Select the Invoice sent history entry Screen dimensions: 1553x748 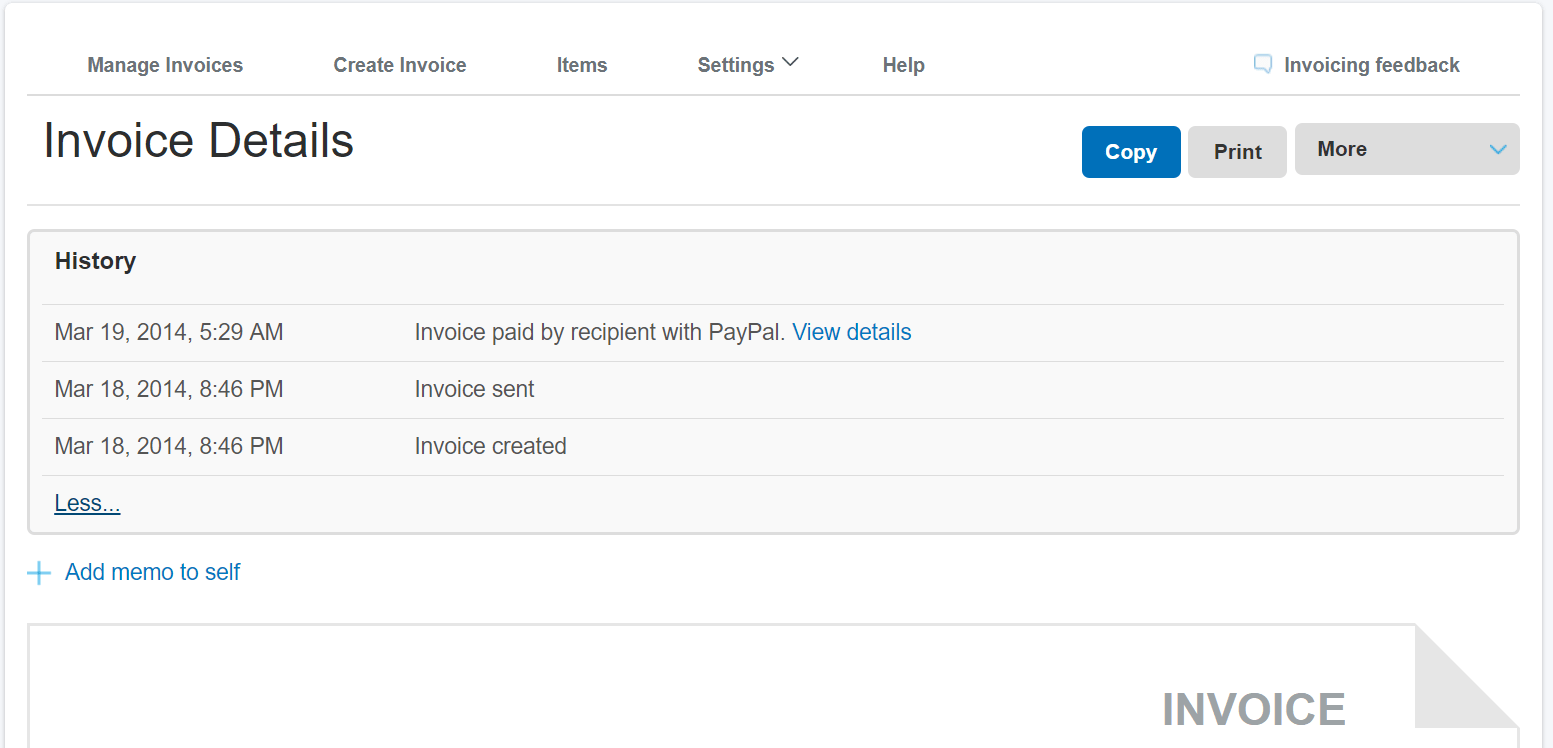pyautogui.click(x=474, y=389)
